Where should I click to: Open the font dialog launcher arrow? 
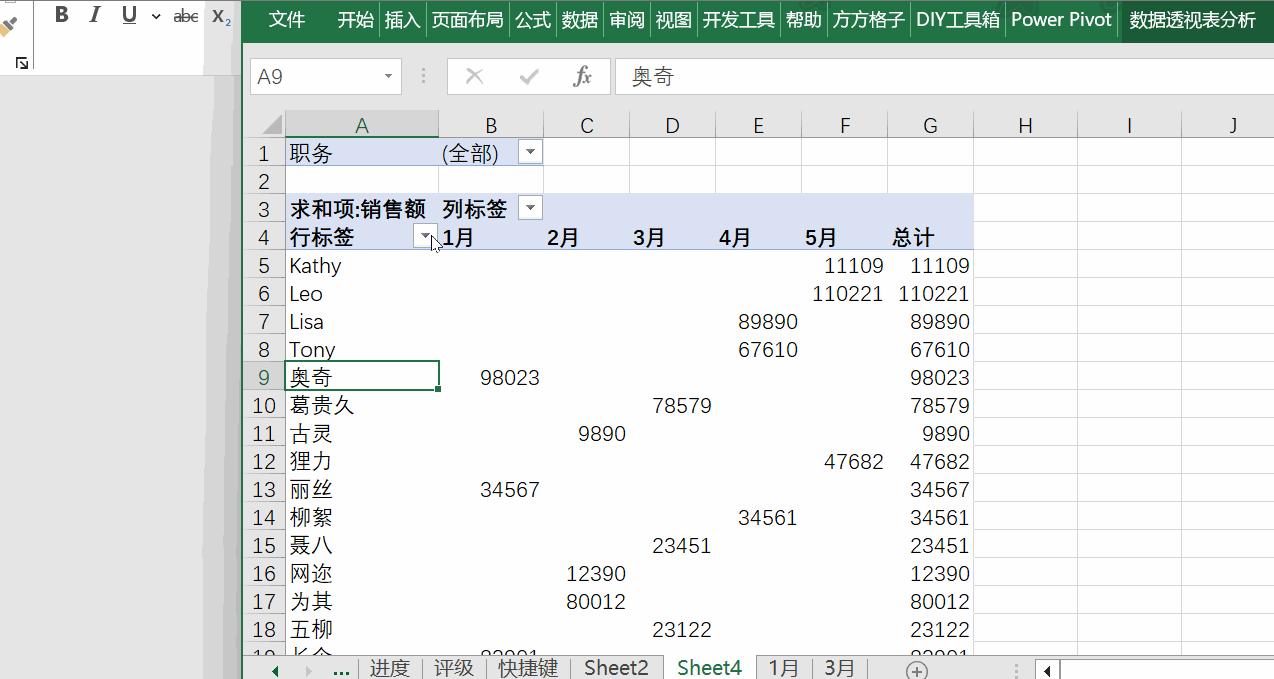click(22, 62)
